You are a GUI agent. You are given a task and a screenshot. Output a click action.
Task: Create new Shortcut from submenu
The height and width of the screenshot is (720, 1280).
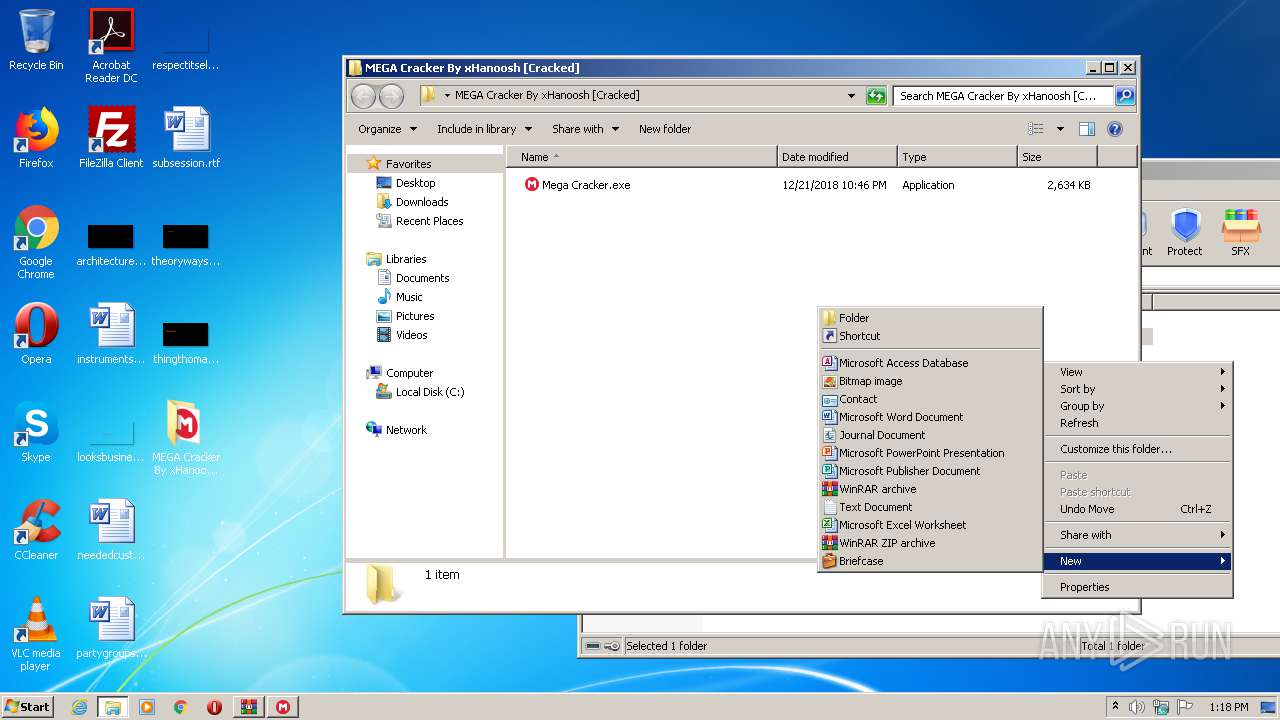[x=930, y=336]
